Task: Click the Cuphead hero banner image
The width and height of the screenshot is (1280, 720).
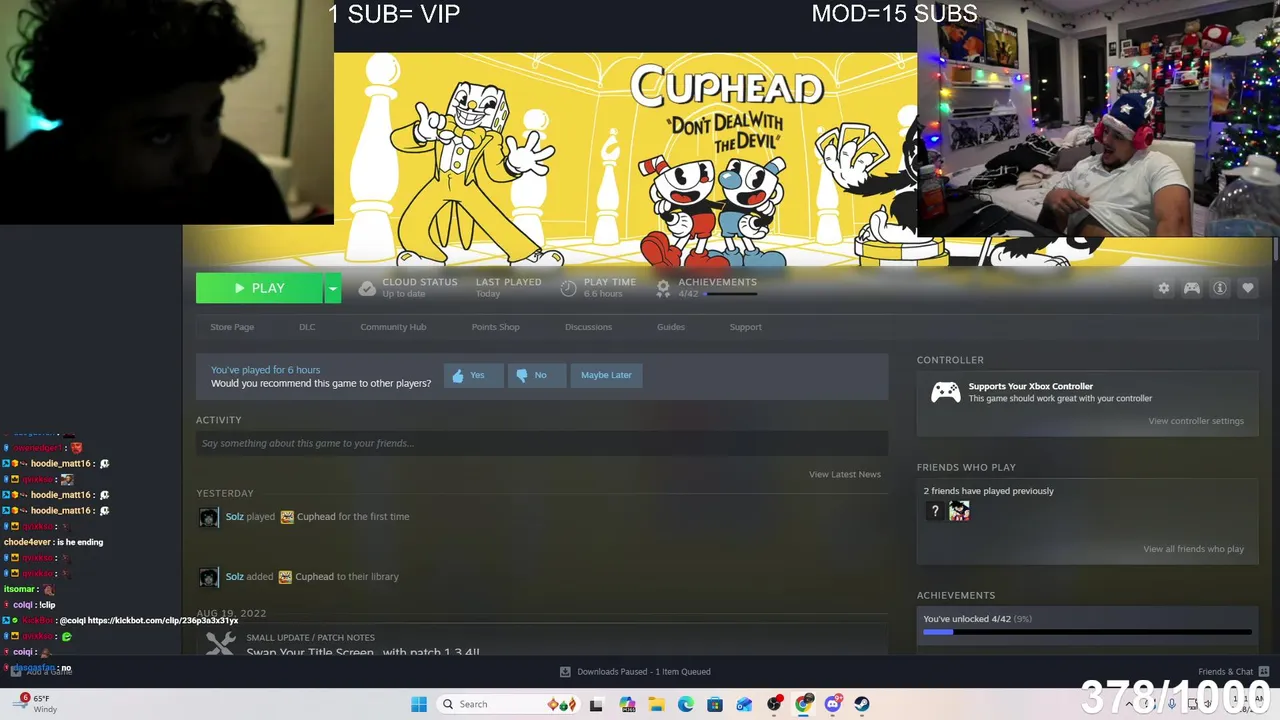Action: tap(625, 158)
